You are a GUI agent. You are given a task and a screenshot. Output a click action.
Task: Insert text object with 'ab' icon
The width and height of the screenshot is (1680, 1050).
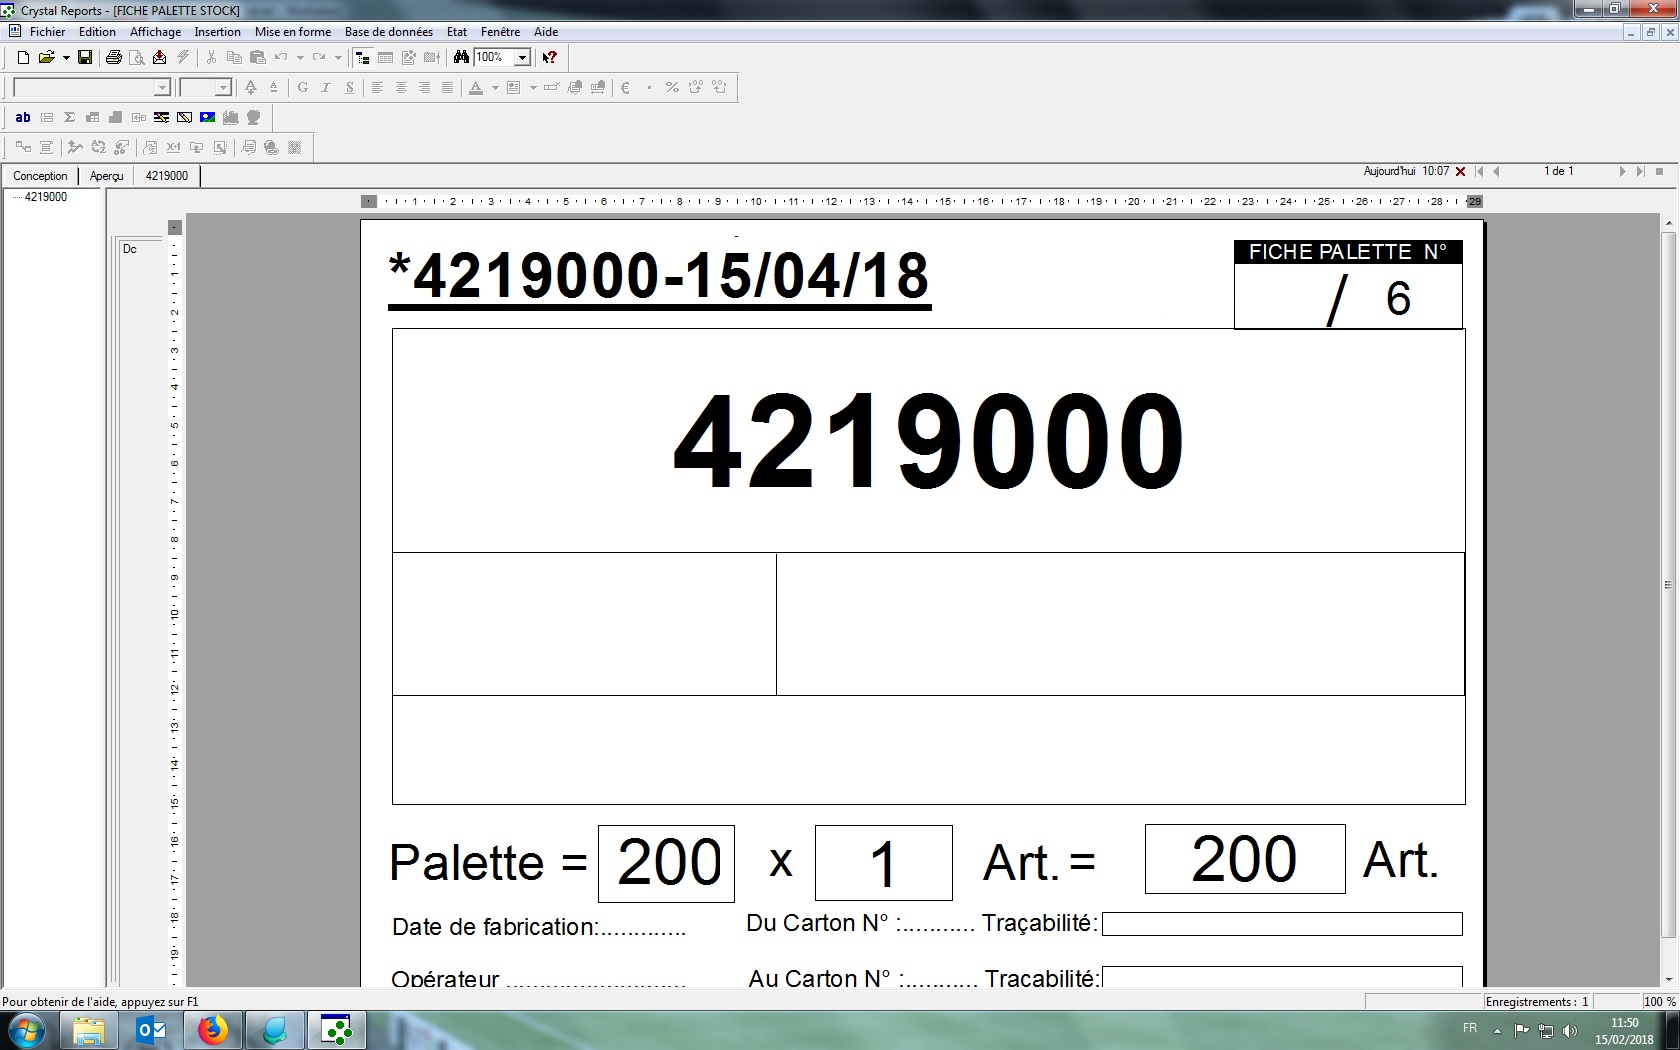pos(23,118)
